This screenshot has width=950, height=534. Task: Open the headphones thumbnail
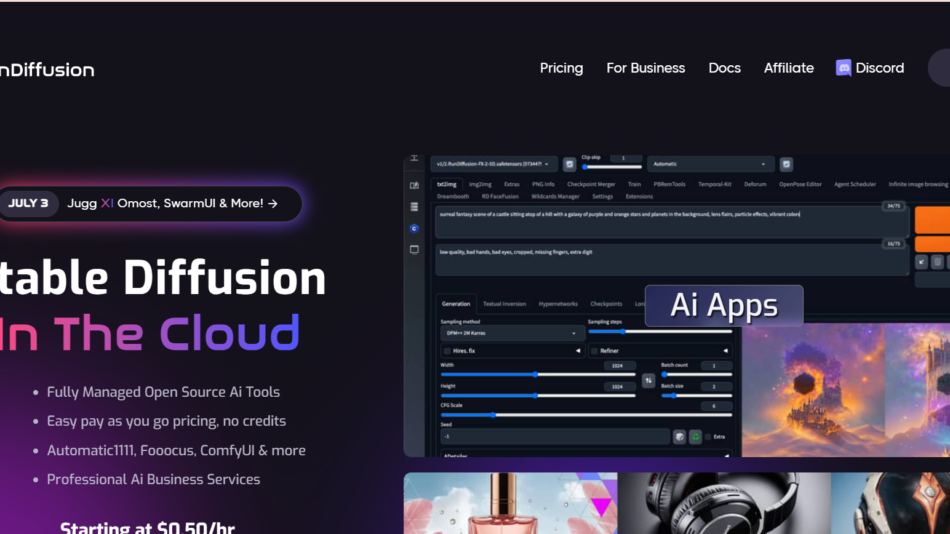click(x=724, y=503)
